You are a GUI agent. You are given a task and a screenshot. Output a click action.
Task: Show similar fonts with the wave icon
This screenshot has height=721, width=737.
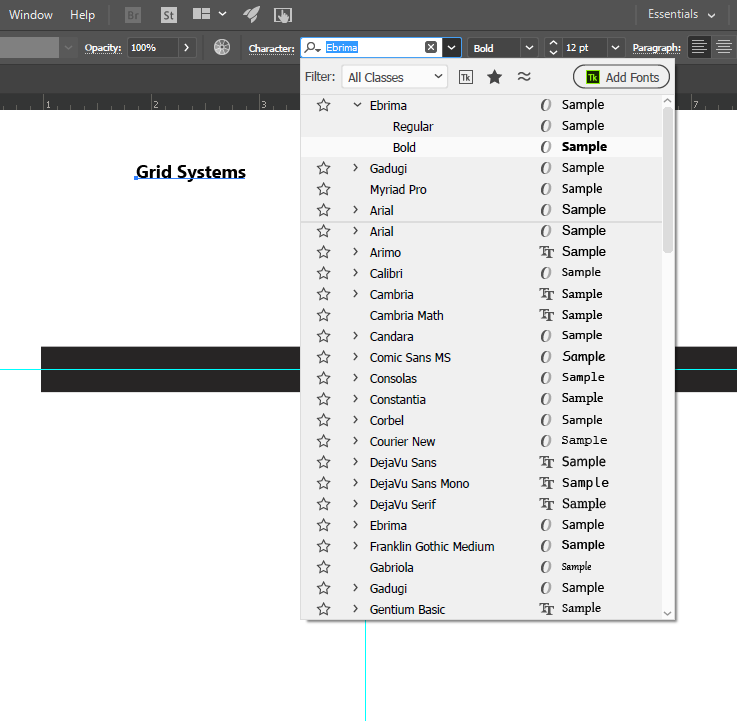click(523, 77)
